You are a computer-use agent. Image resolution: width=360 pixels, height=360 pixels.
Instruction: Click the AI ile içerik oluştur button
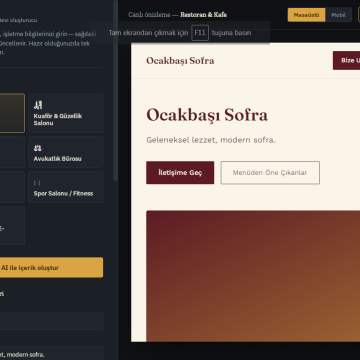[x=50, y=267]
